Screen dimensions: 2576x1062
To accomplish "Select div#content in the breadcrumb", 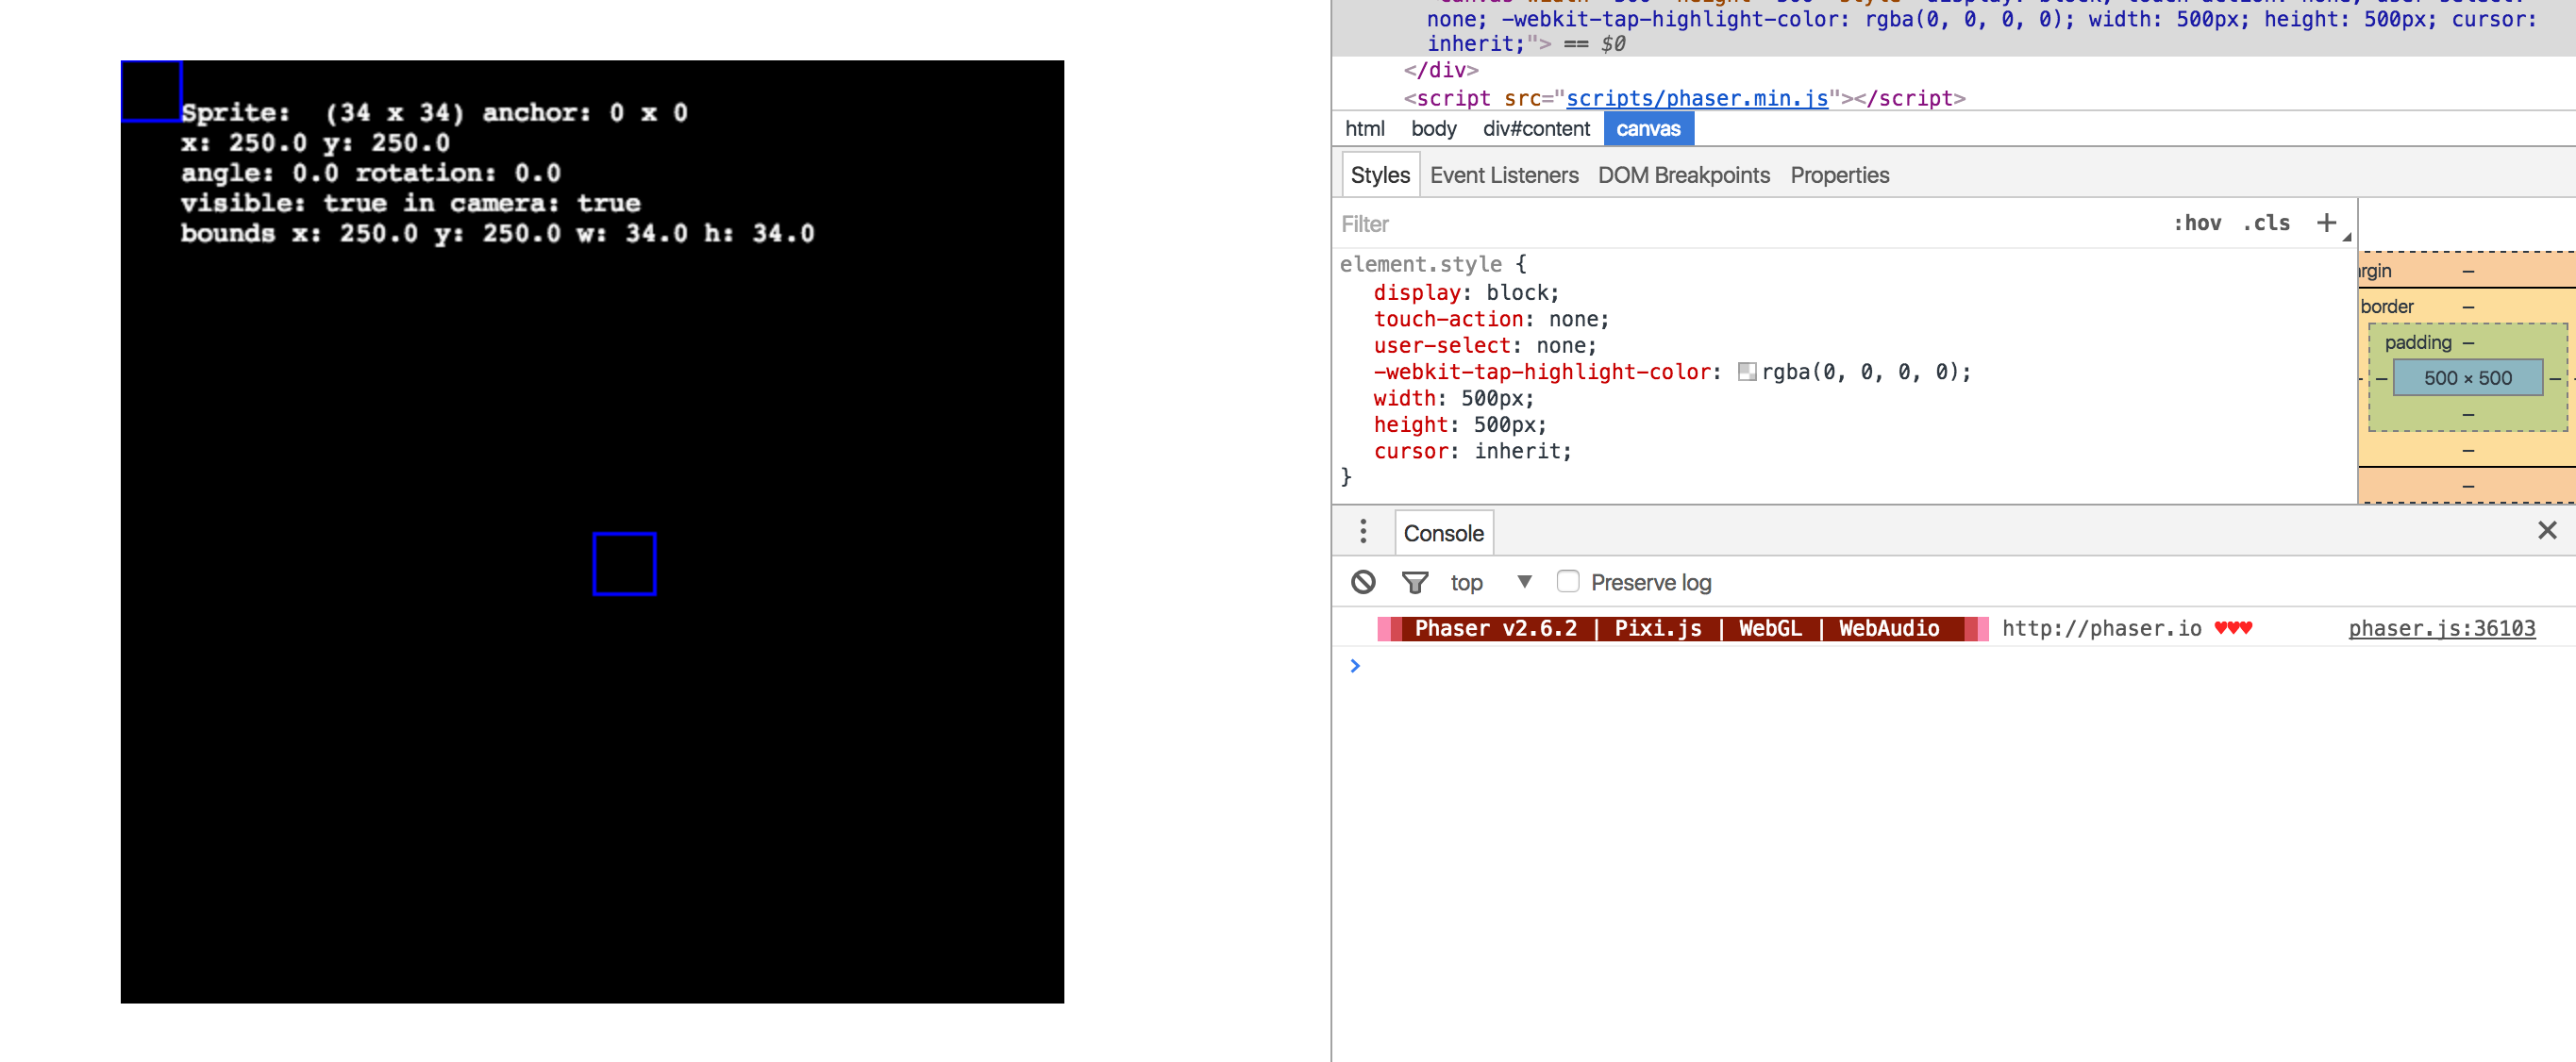I will point(1536,129).
